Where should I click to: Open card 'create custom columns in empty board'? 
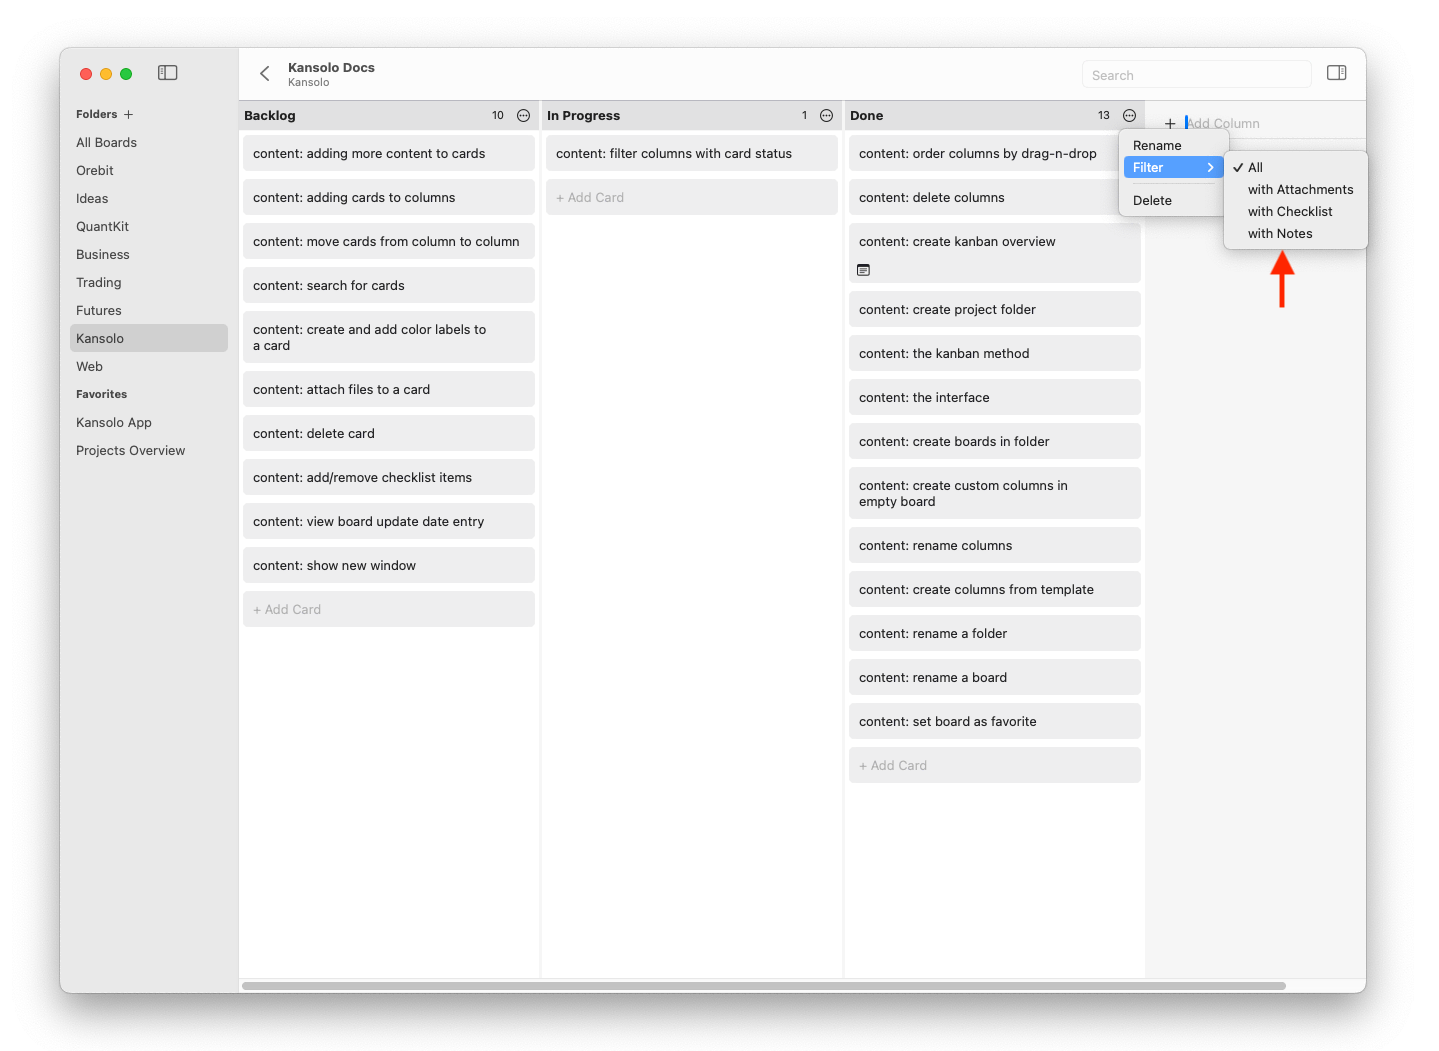pos(995,493)
